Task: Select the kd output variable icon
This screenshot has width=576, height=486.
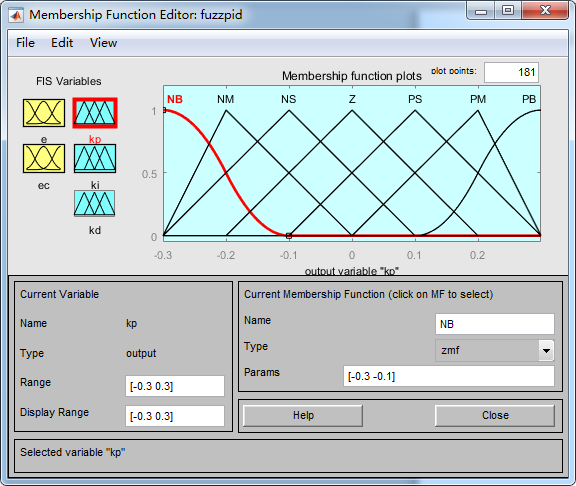Action: (x=94, y=203)
